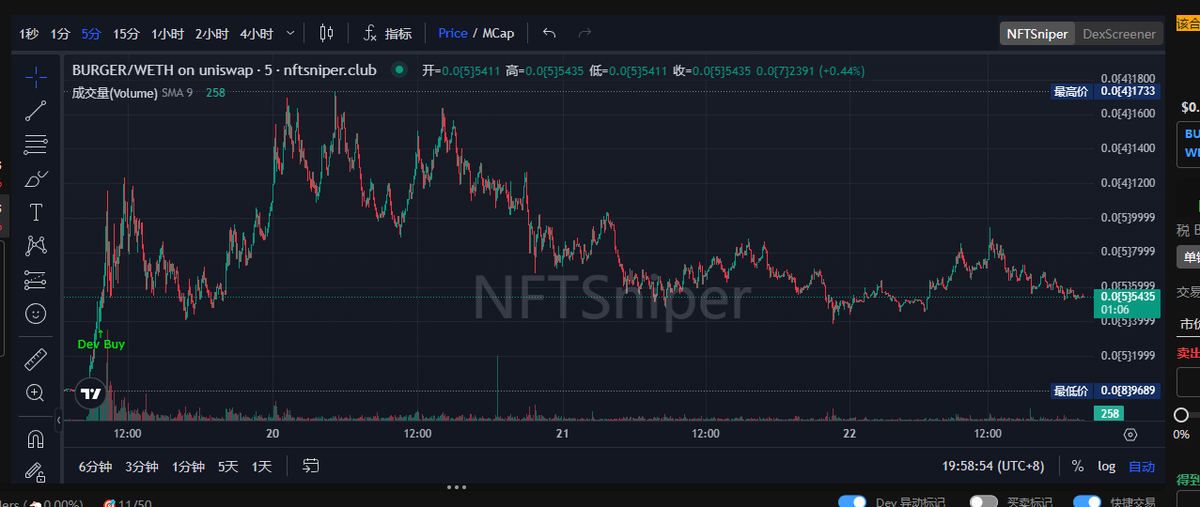Image resolution: width=1200 pixels, height=507 pixels.
Task: Select the 5分 timeframe
Action: 91,34
